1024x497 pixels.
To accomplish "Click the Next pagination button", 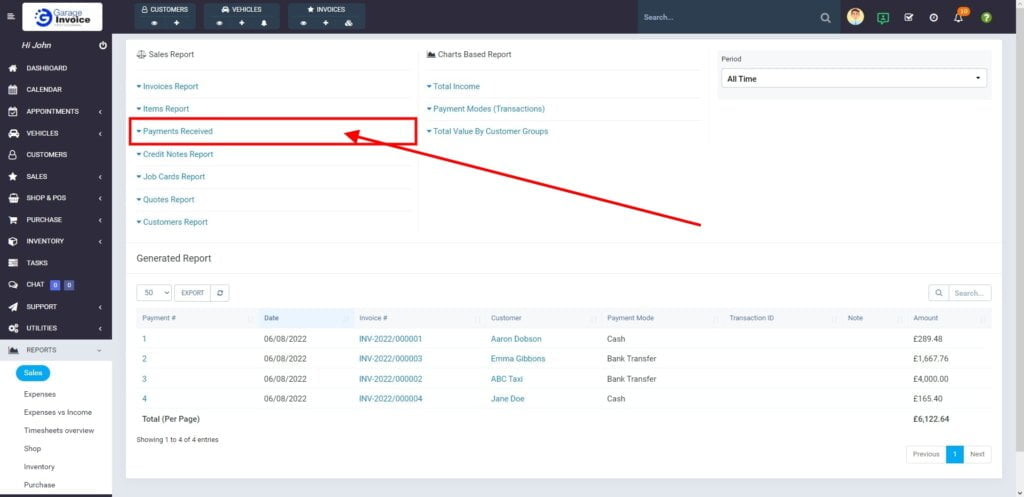I will point(977,455).
